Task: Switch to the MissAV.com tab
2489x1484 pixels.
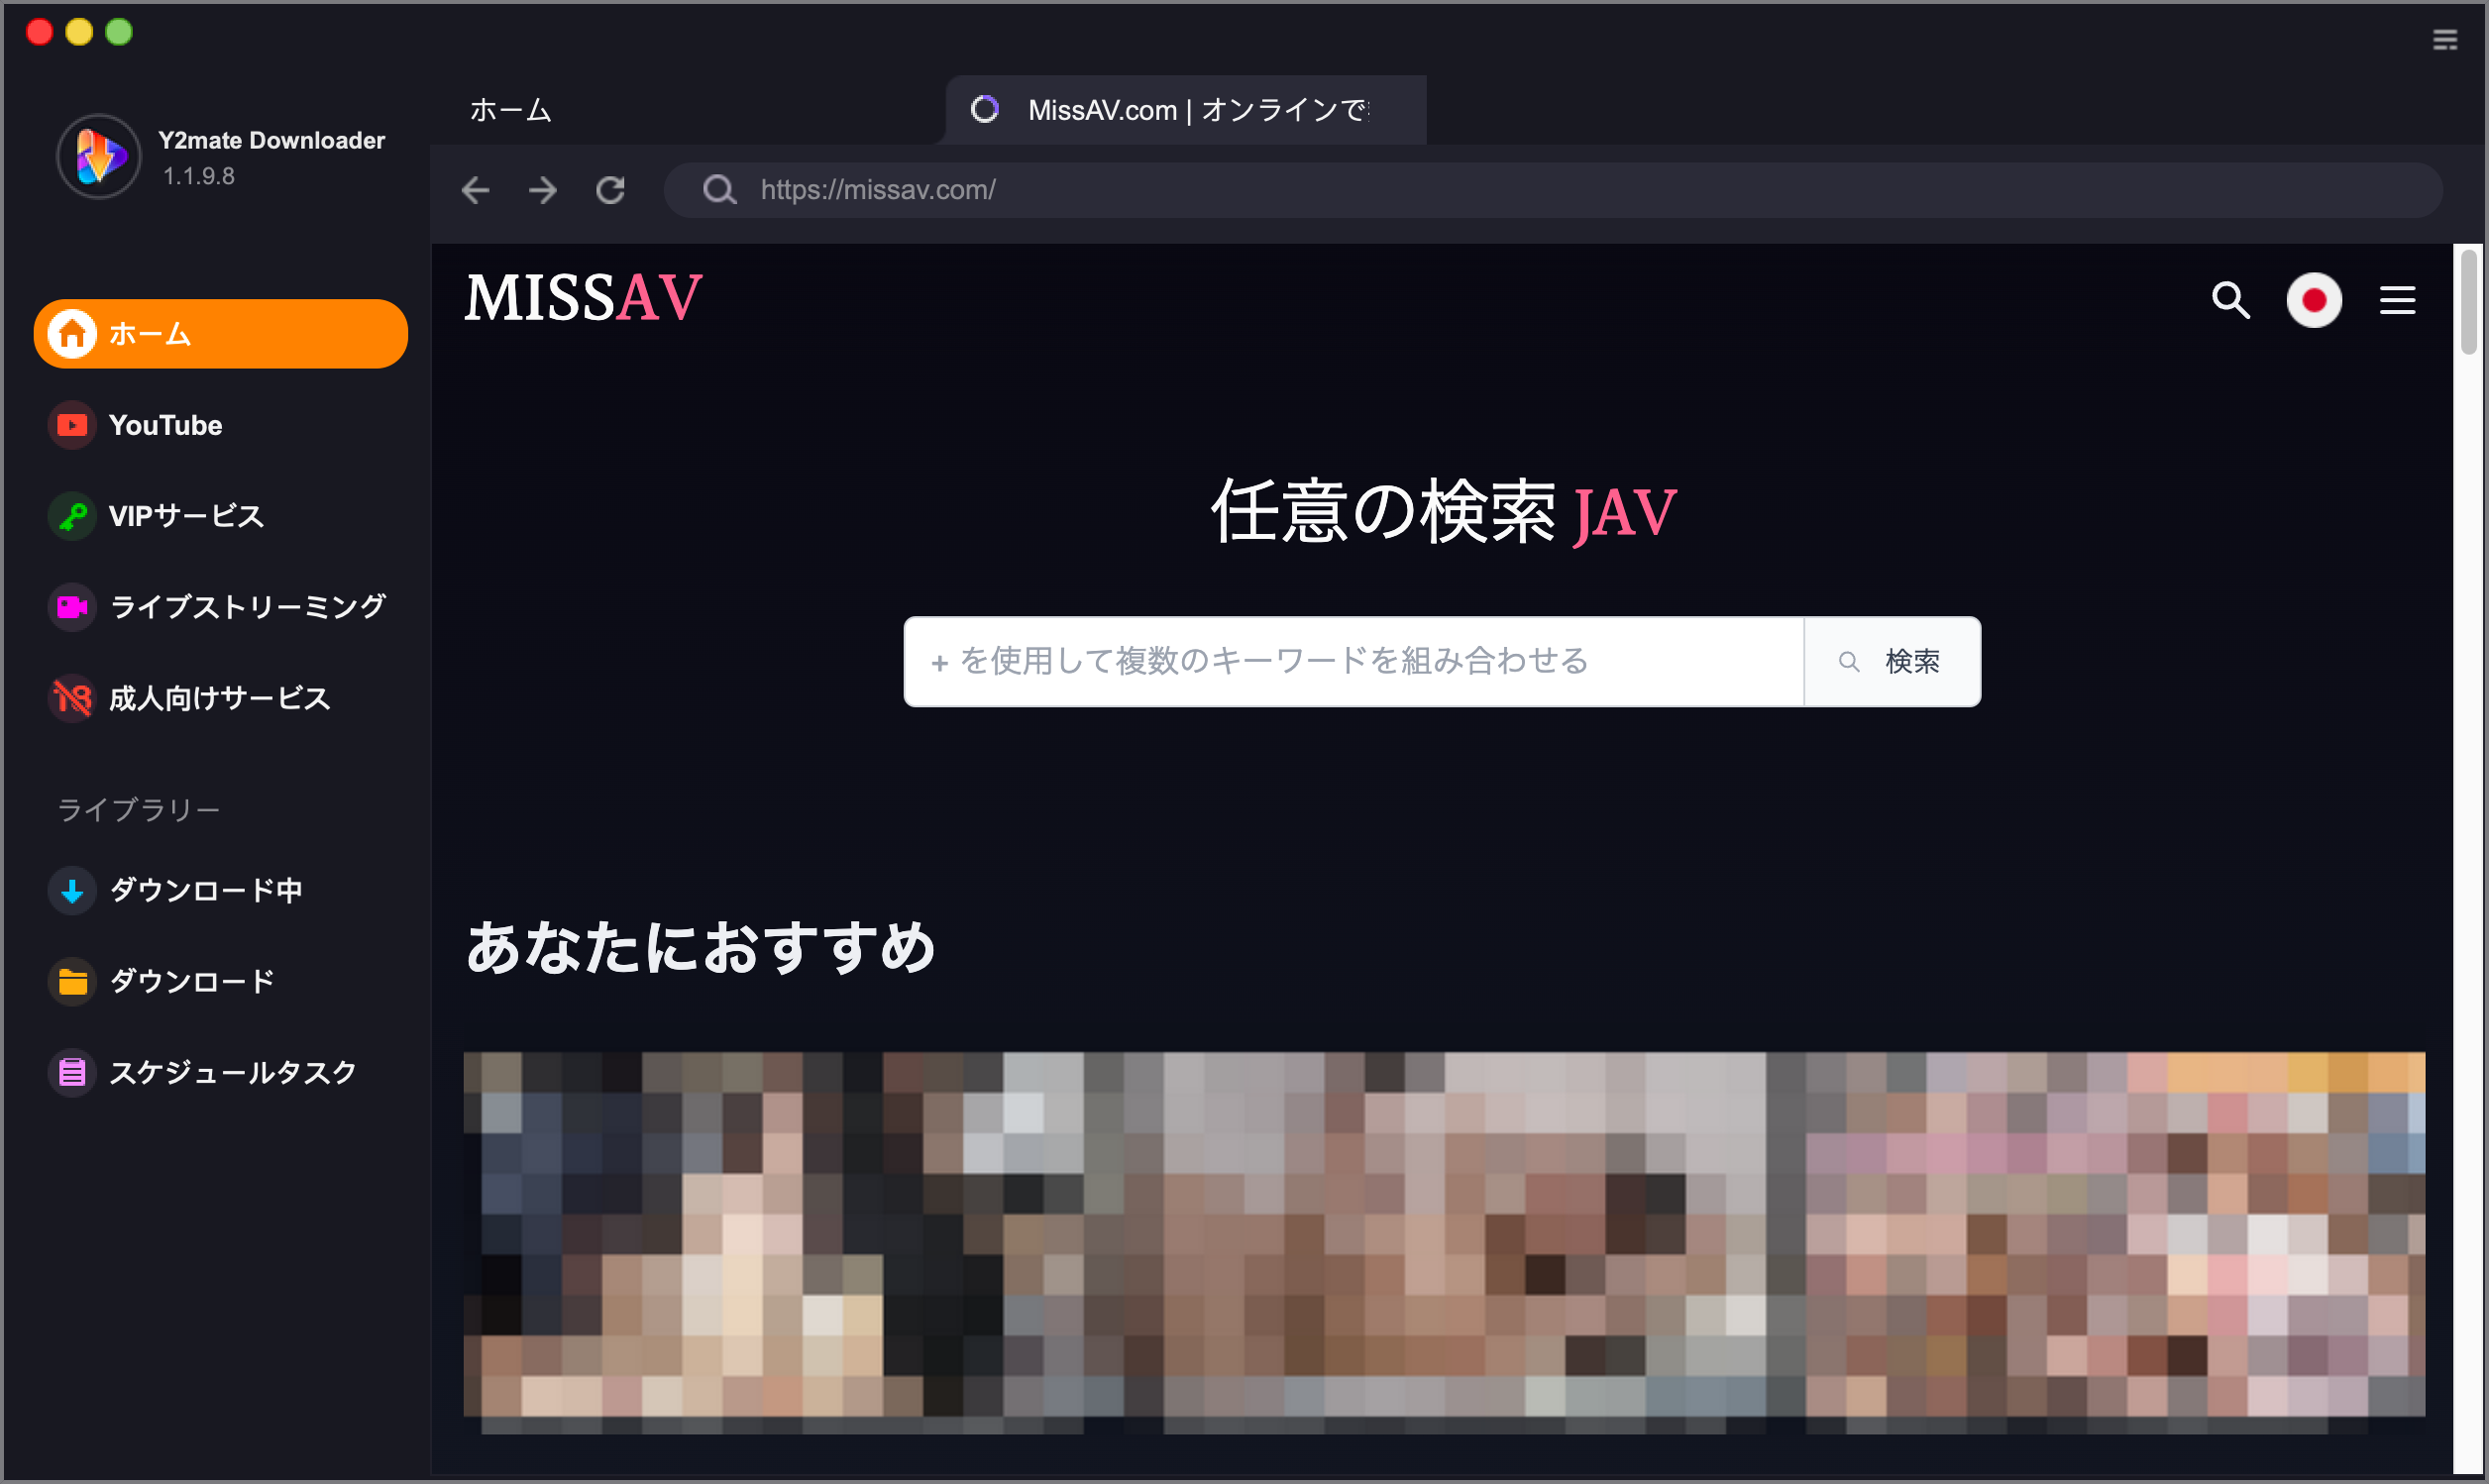Action: pyautogui.click(x=1186, y=110)
